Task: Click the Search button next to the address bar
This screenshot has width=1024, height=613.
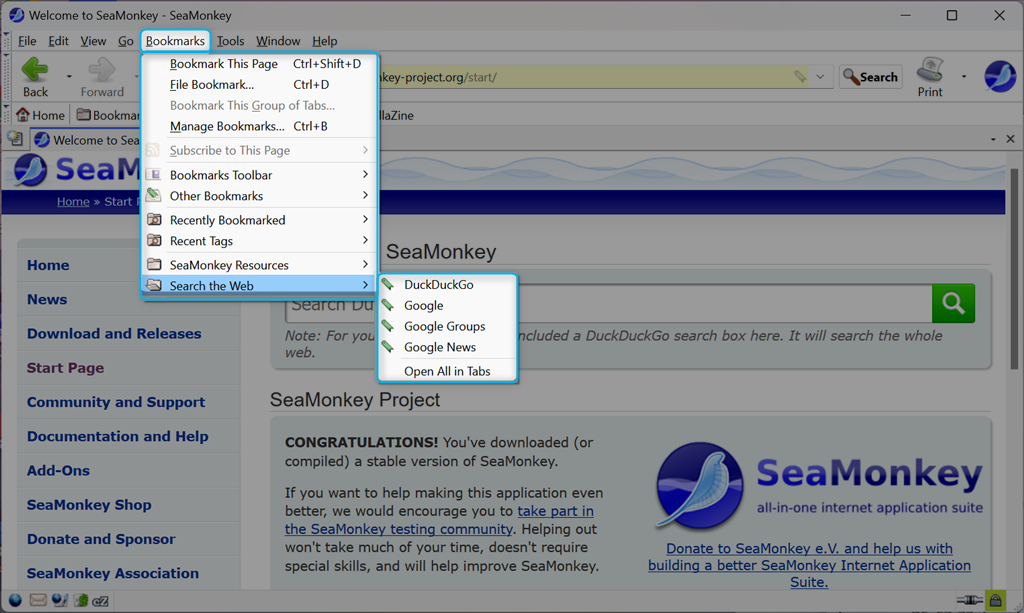Action: click(x=871, y=77)
